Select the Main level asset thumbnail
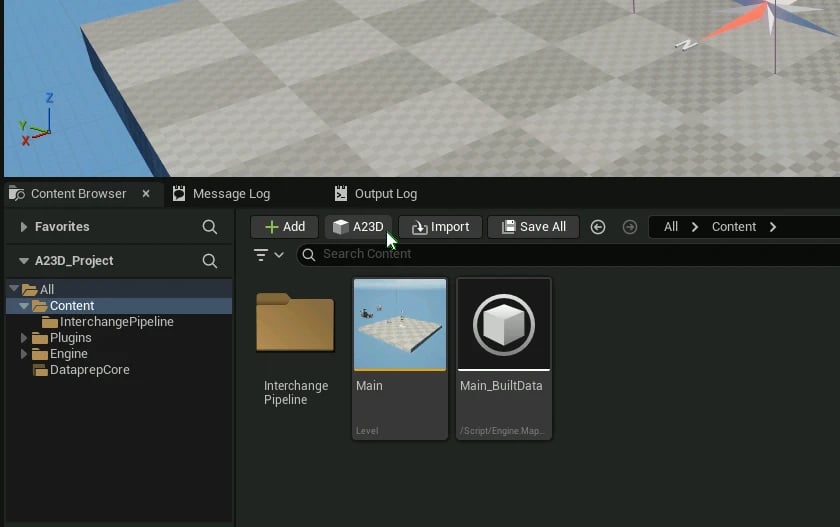Image resolution: width=840 pixels, height=527 pixels. [400, 325]
